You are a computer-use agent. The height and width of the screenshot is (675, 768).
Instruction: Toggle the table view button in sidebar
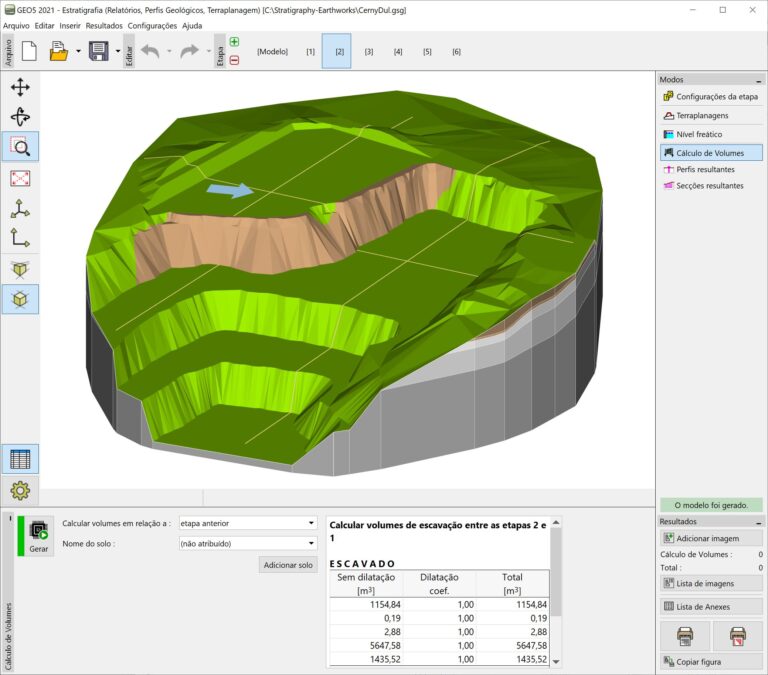20,460
